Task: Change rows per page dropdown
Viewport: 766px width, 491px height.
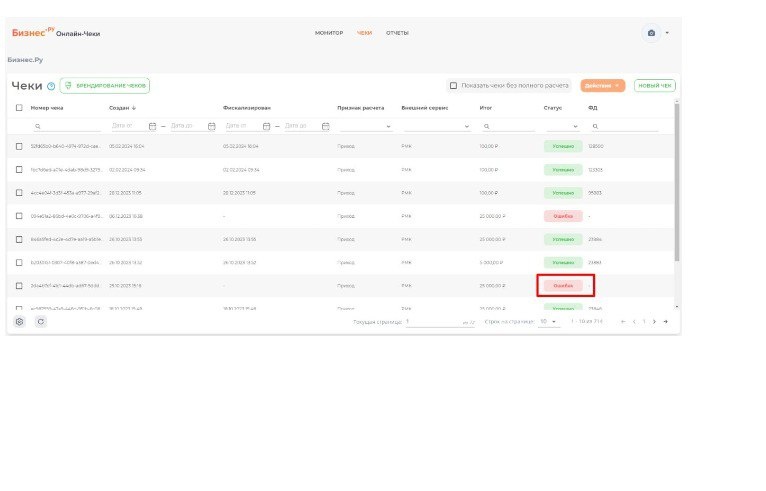Action: click(x=548, y=321)
